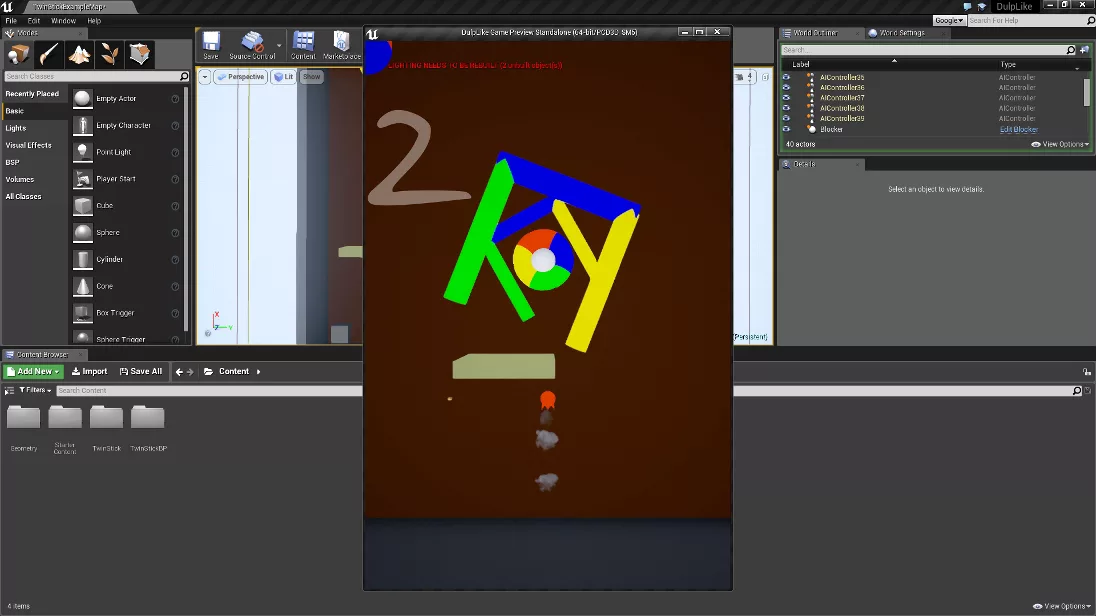The width and height of the screenshot is (1096, 616).
Task: Open the File menu
Action: click(11, 21)
